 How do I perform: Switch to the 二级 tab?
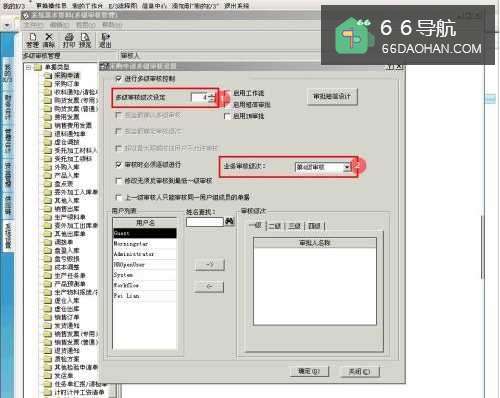(275, 226)
